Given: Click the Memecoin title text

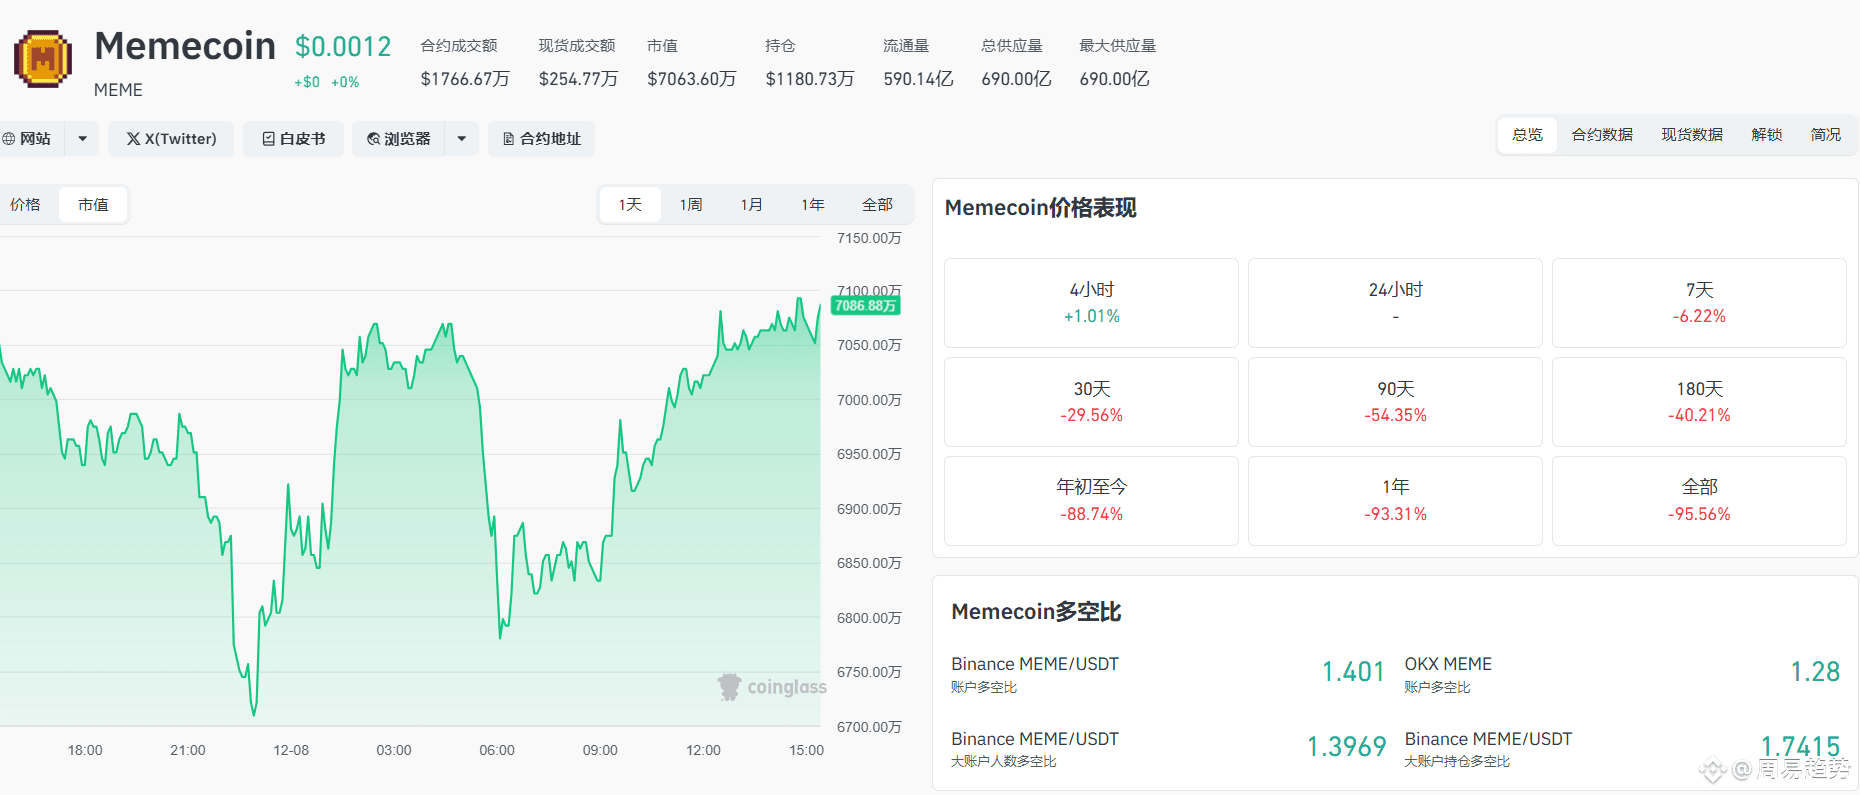Looking at the screenshot, I should (x=185, y=46).
